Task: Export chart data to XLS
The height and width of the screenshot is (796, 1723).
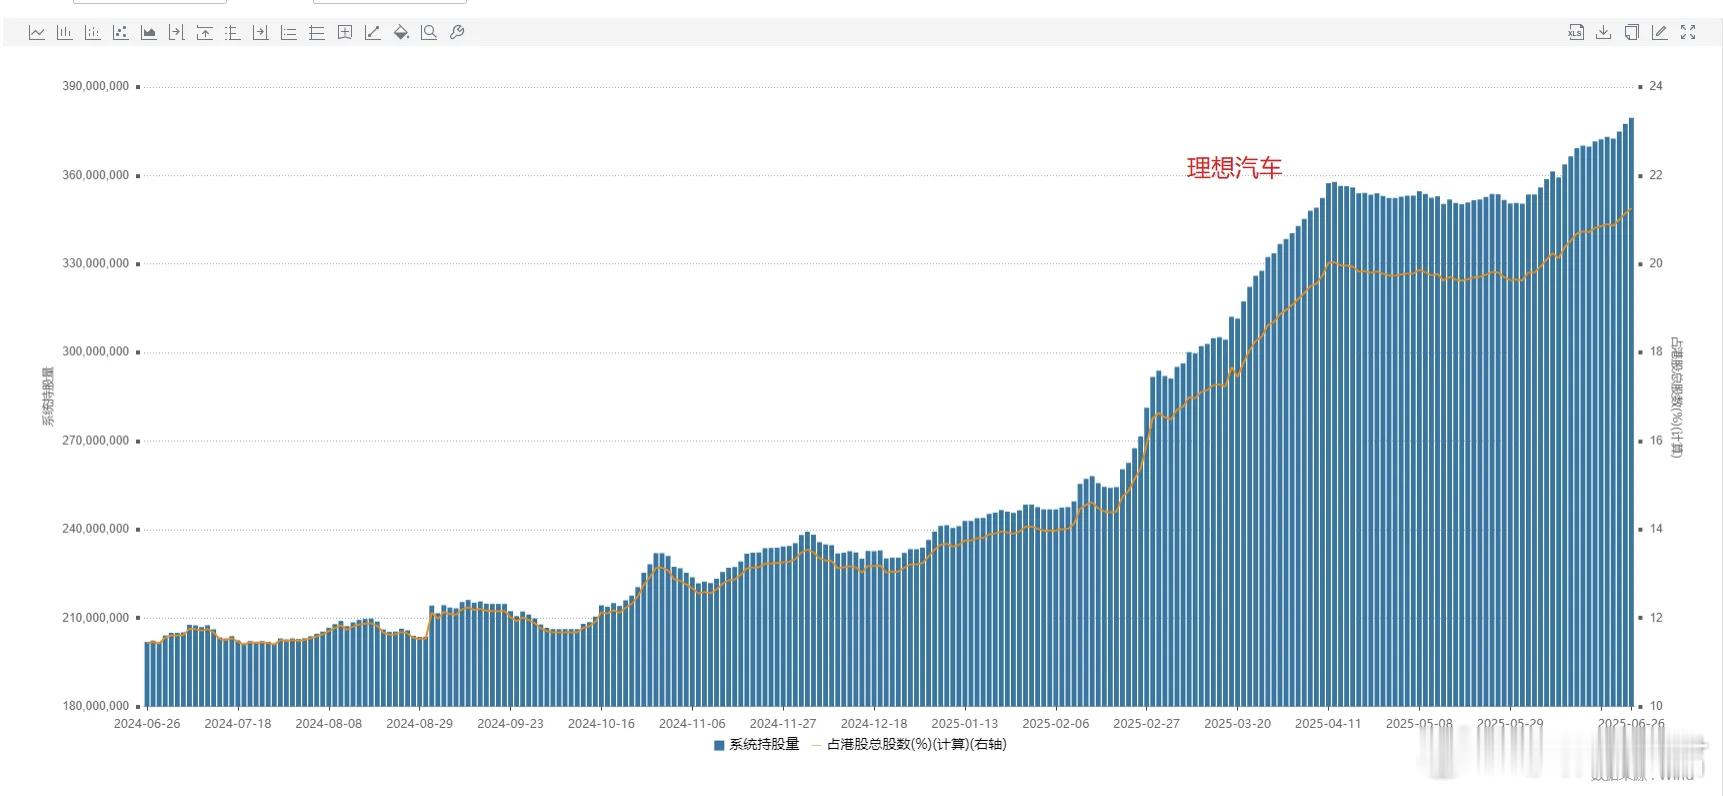Action: coord(1576,33)
